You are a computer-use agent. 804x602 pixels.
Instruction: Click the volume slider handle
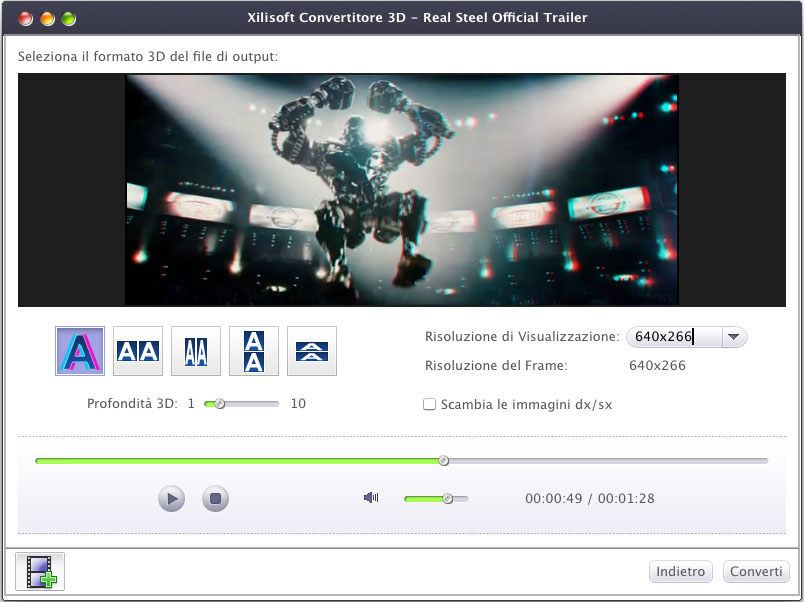(x=448, y=498)
